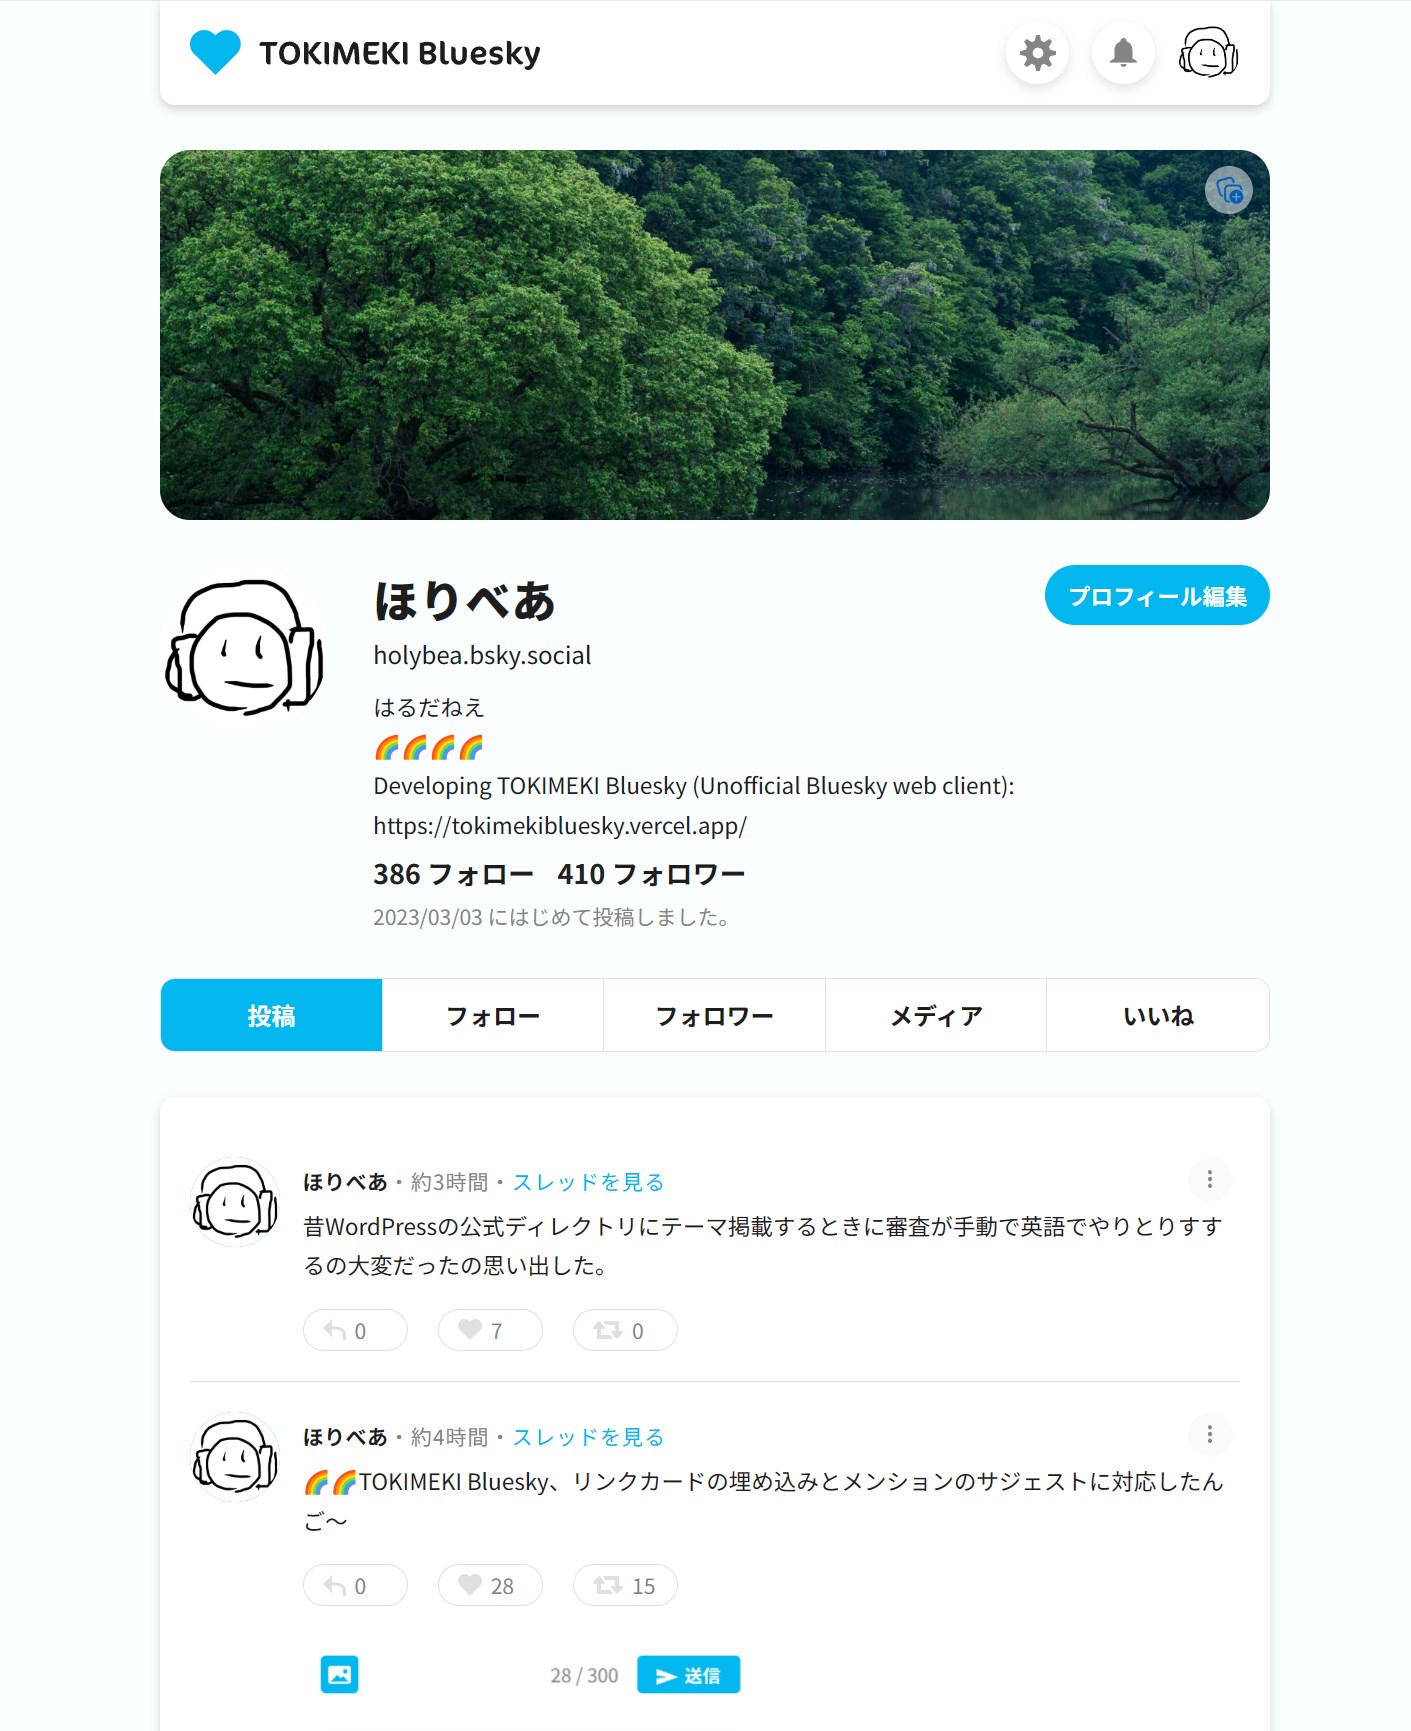The image size is (1411, 1731).
Task: Open the three-dot menu on second post
Action: coord(1210,1434)
